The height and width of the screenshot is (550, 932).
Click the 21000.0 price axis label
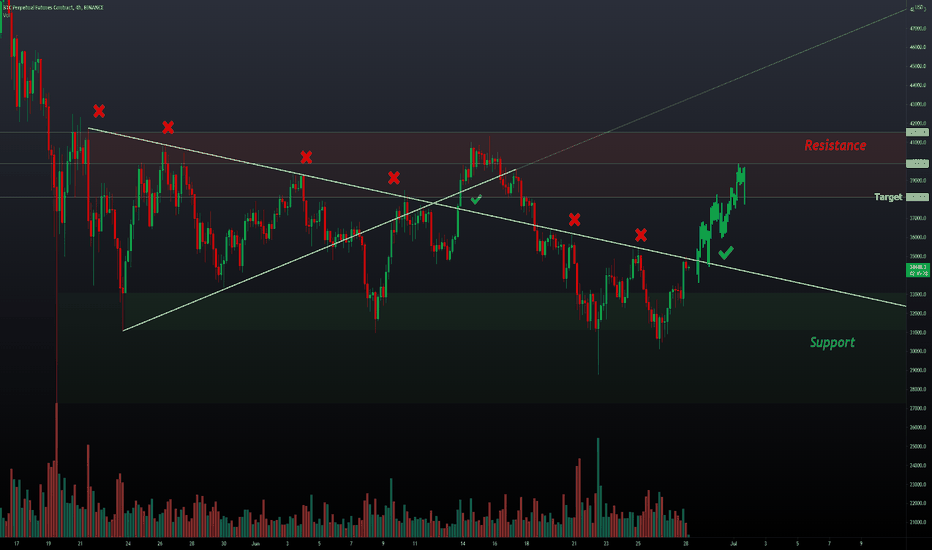click(x=918, y=522)
